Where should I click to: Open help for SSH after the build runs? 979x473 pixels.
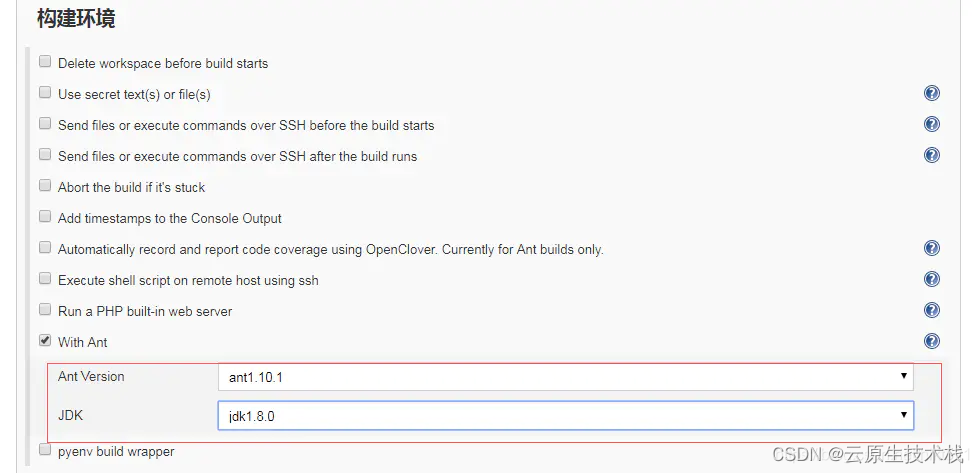coord(931,156)
